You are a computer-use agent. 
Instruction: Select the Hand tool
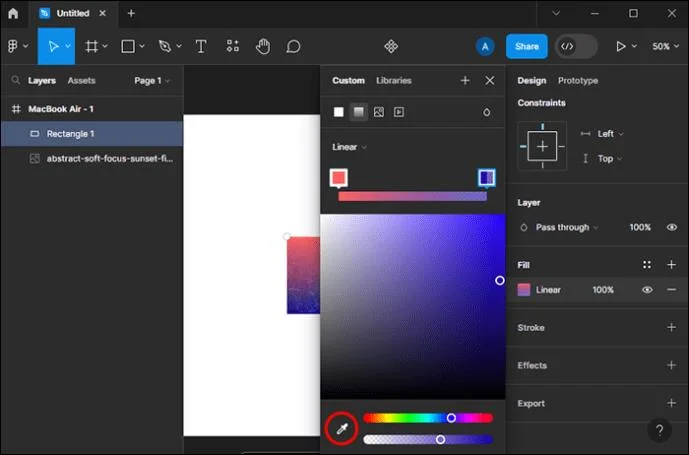(263, 46)
